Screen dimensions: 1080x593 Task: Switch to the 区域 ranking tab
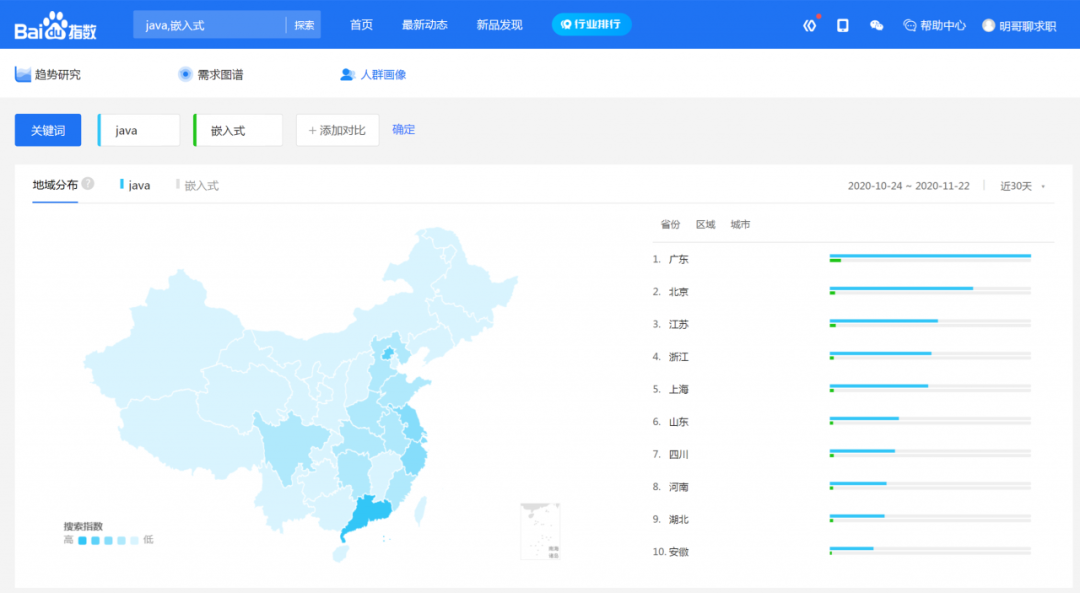point(706,224)
